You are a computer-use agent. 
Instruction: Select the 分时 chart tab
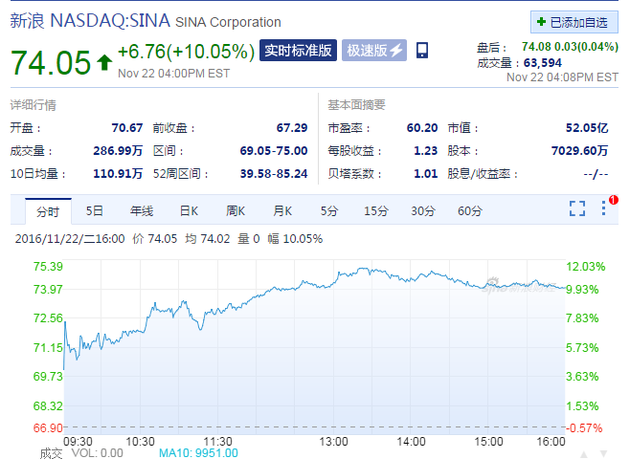pos(48,211)
